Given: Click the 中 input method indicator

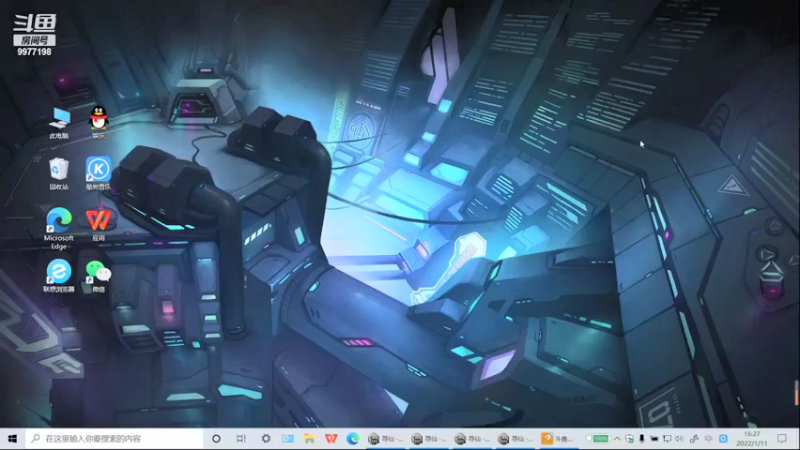Looking at the screenshot, I should (x=709, y=439).
